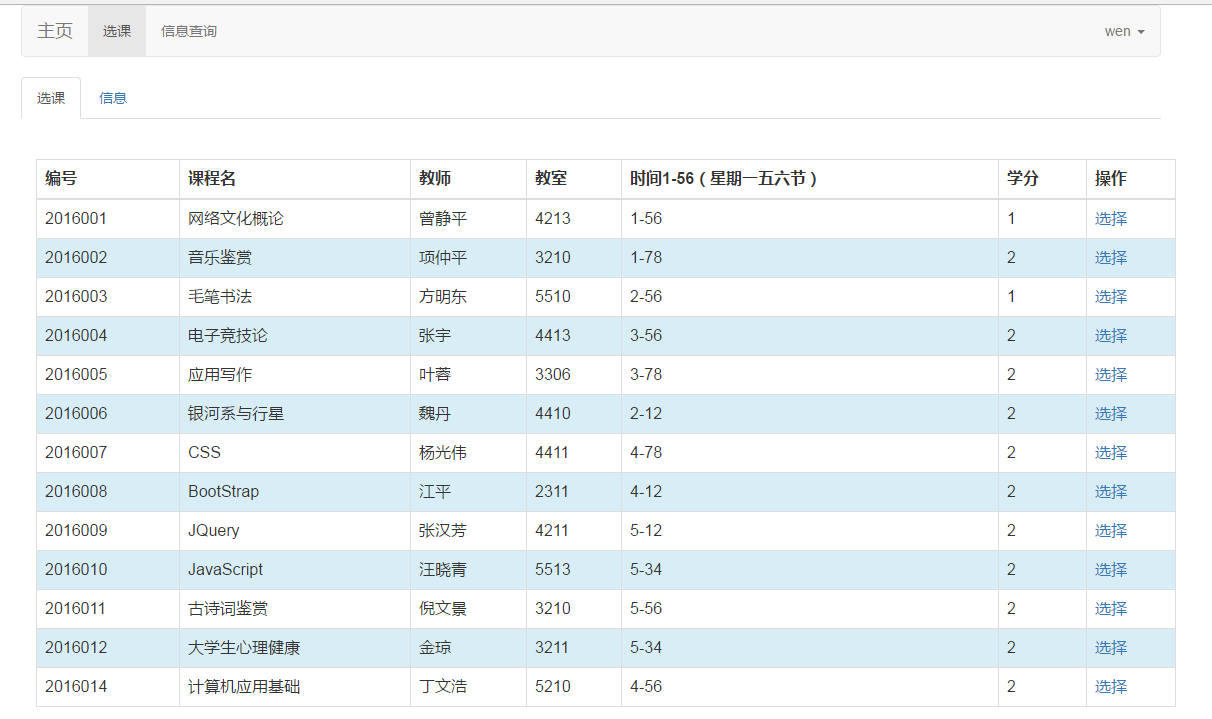Screen dimensions: 1212x719
Task: Click course number 2016005
Action: [76, 374]
